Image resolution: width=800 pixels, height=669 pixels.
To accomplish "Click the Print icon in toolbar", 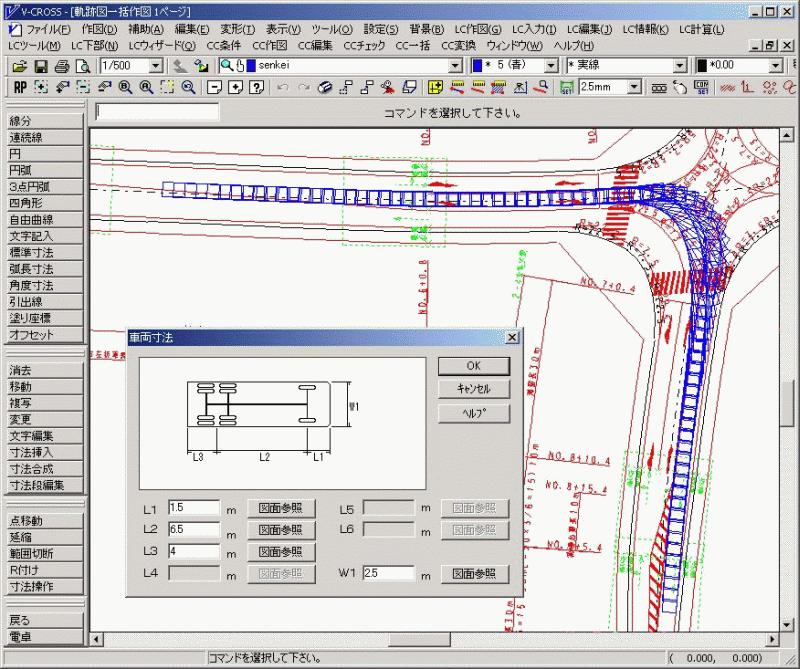I will point(61,65).
